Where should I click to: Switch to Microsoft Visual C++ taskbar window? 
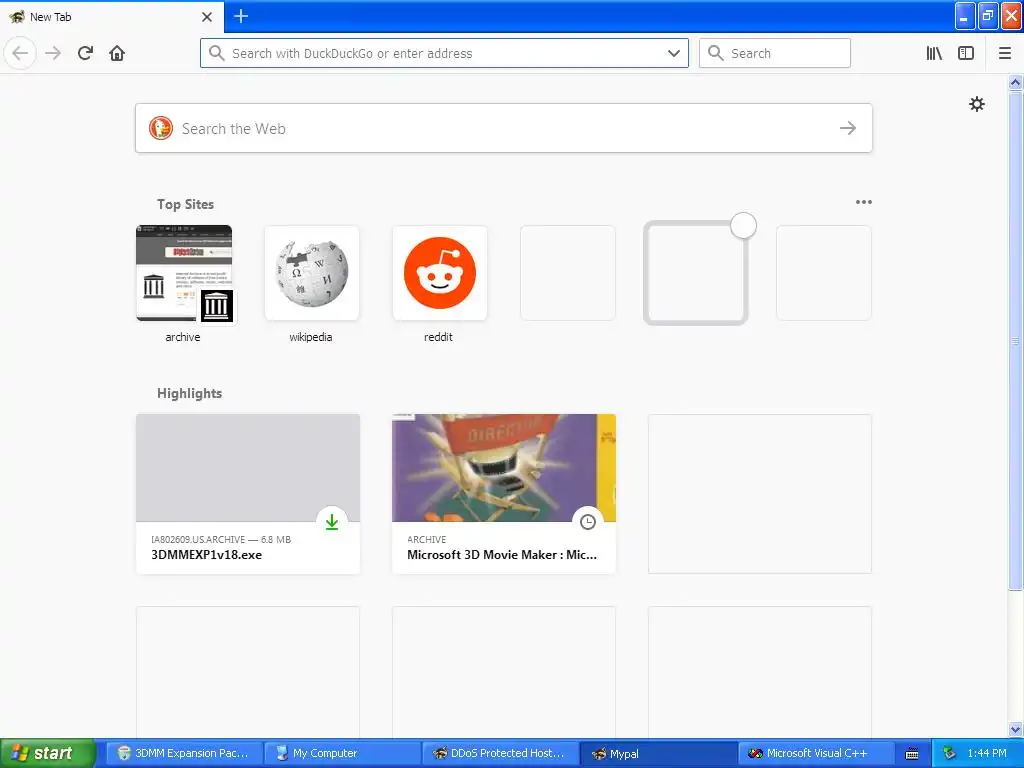[816, 753]
